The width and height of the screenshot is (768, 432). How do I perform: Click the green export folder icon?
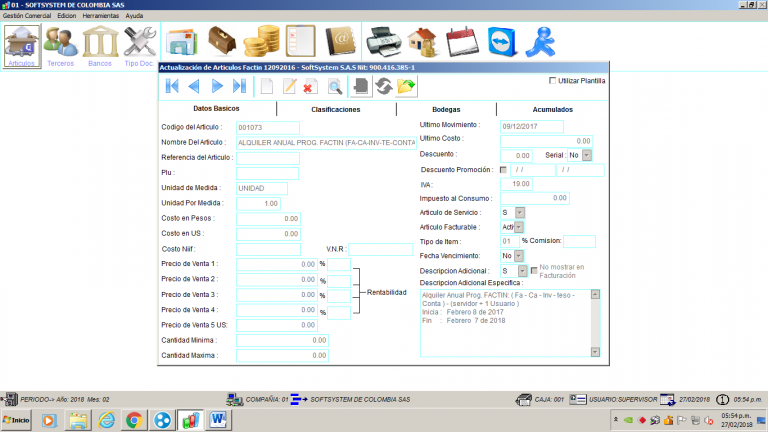[407, 86]
